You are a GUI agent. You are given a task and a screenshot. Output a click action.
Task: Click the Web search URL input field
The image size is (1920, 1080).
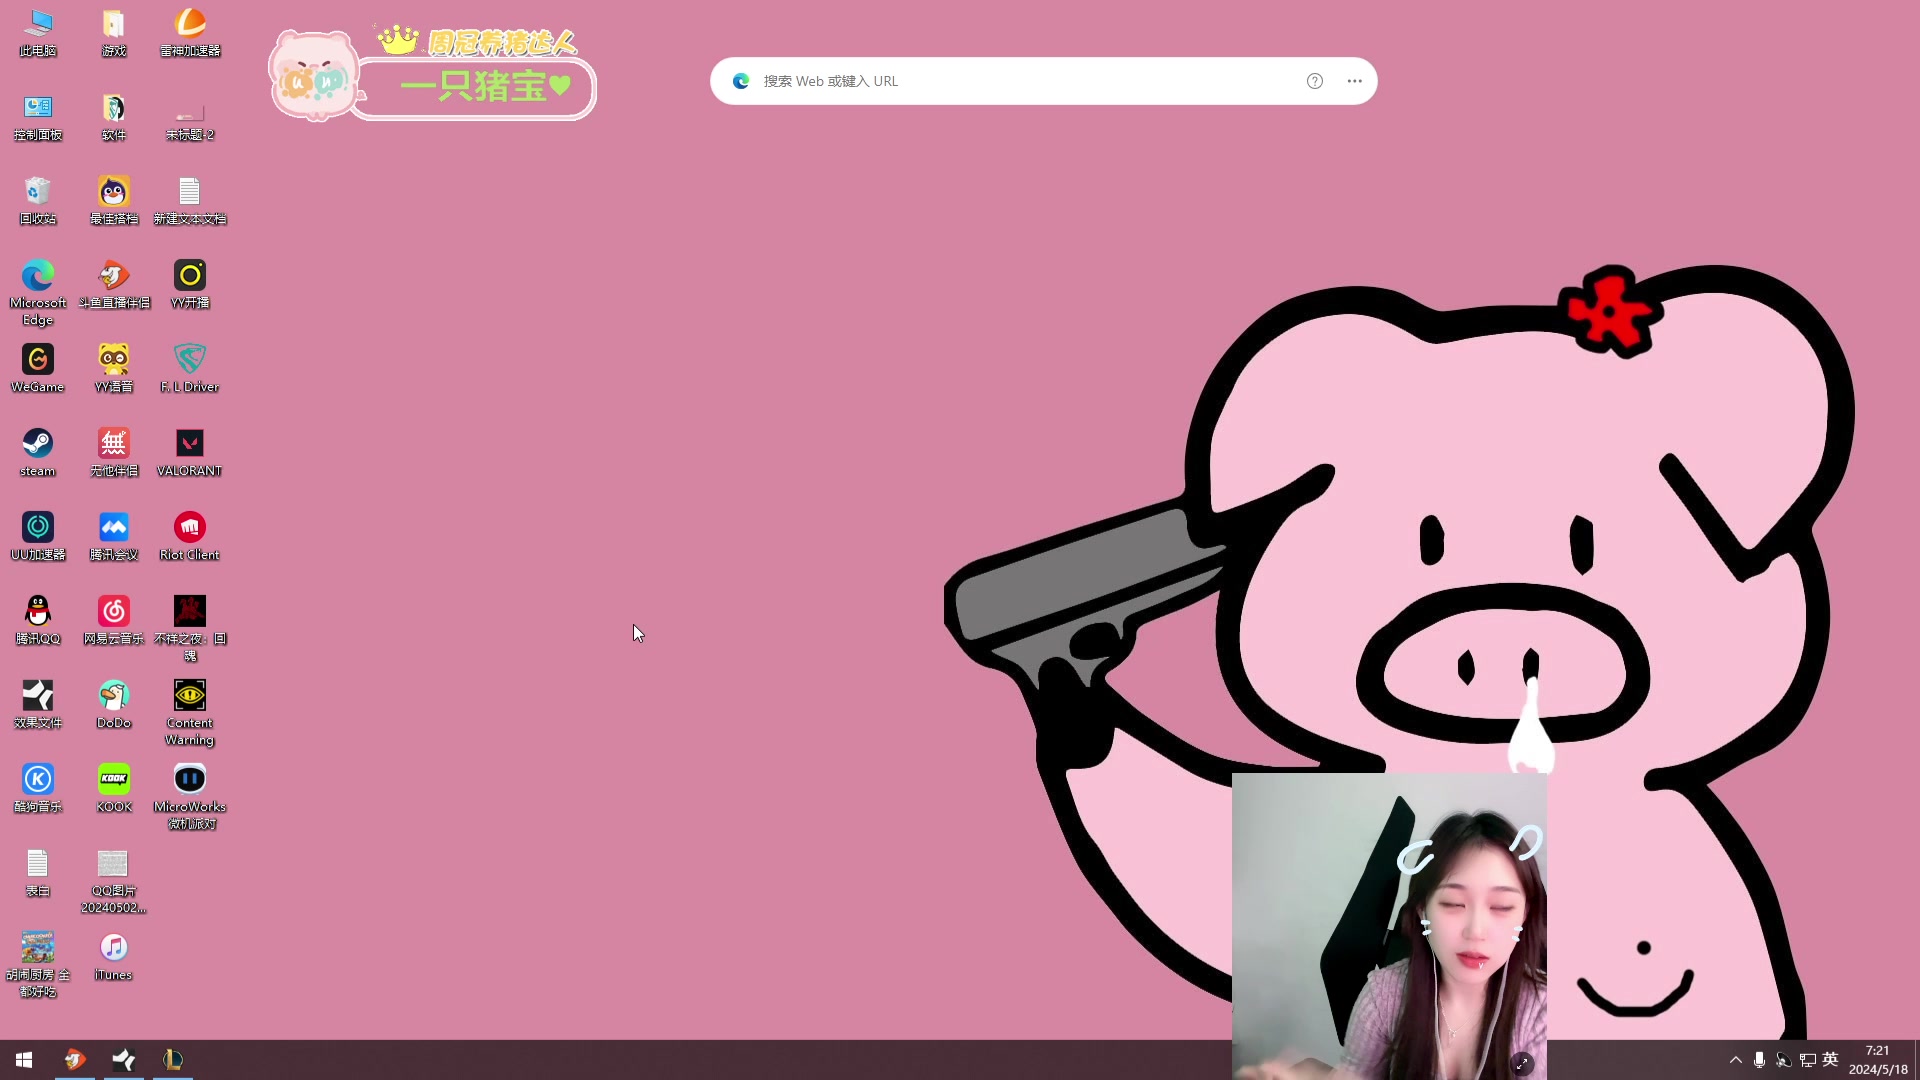[x=1020, y=81]
